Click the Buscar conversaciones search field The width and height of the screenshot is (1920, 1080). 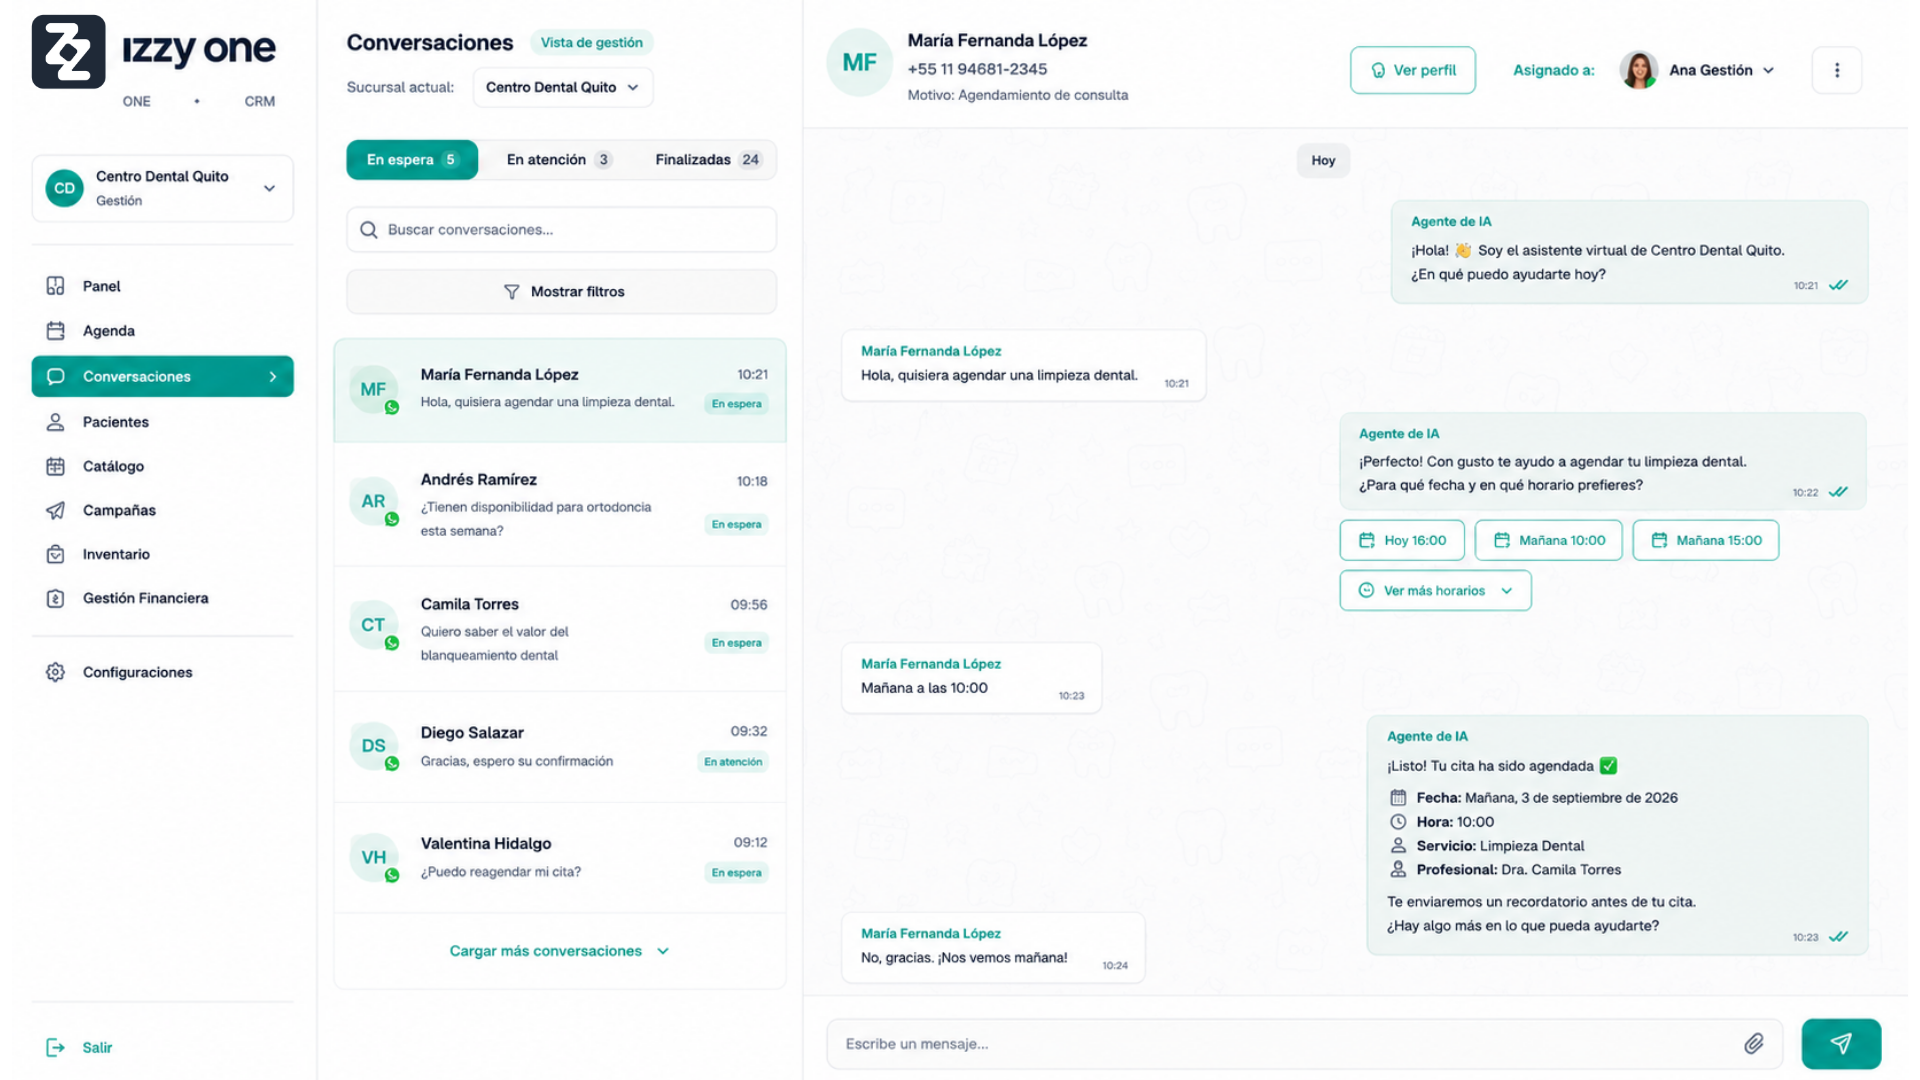(562, 230)
